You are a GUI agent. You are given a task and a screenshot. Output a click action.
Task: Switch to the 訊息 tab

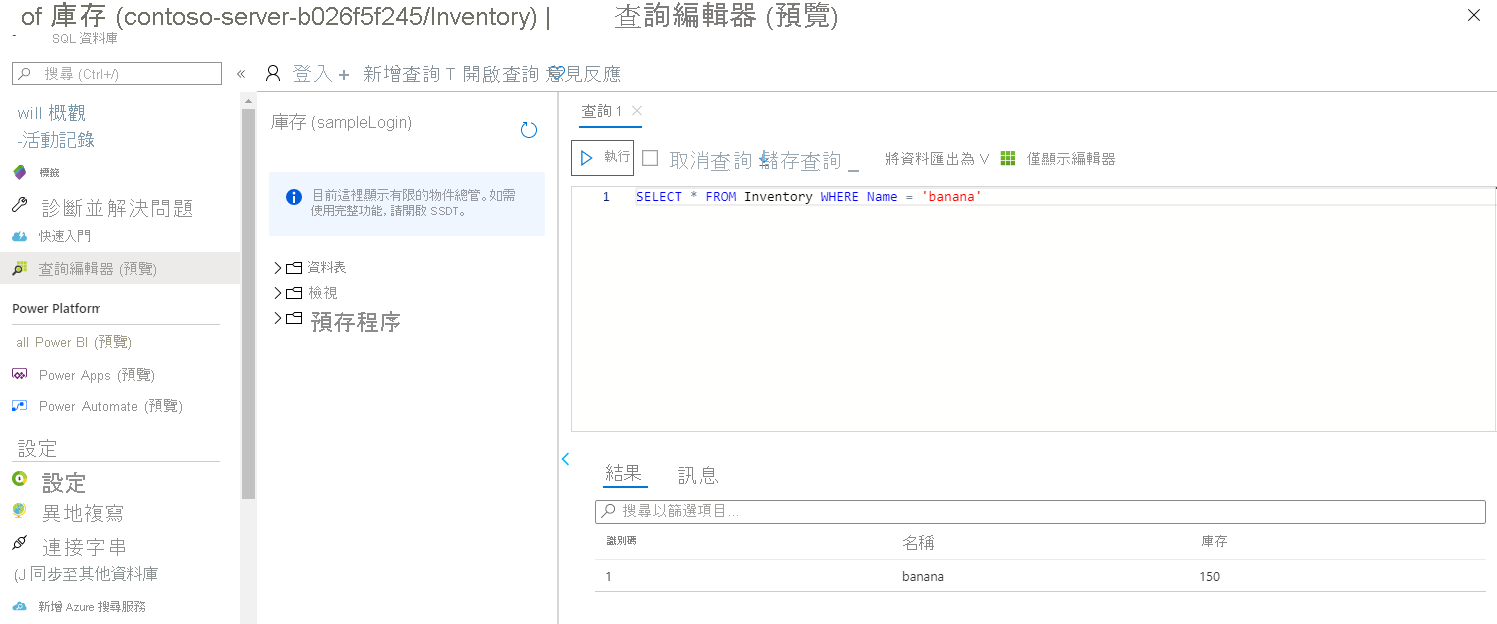[697, 474]
